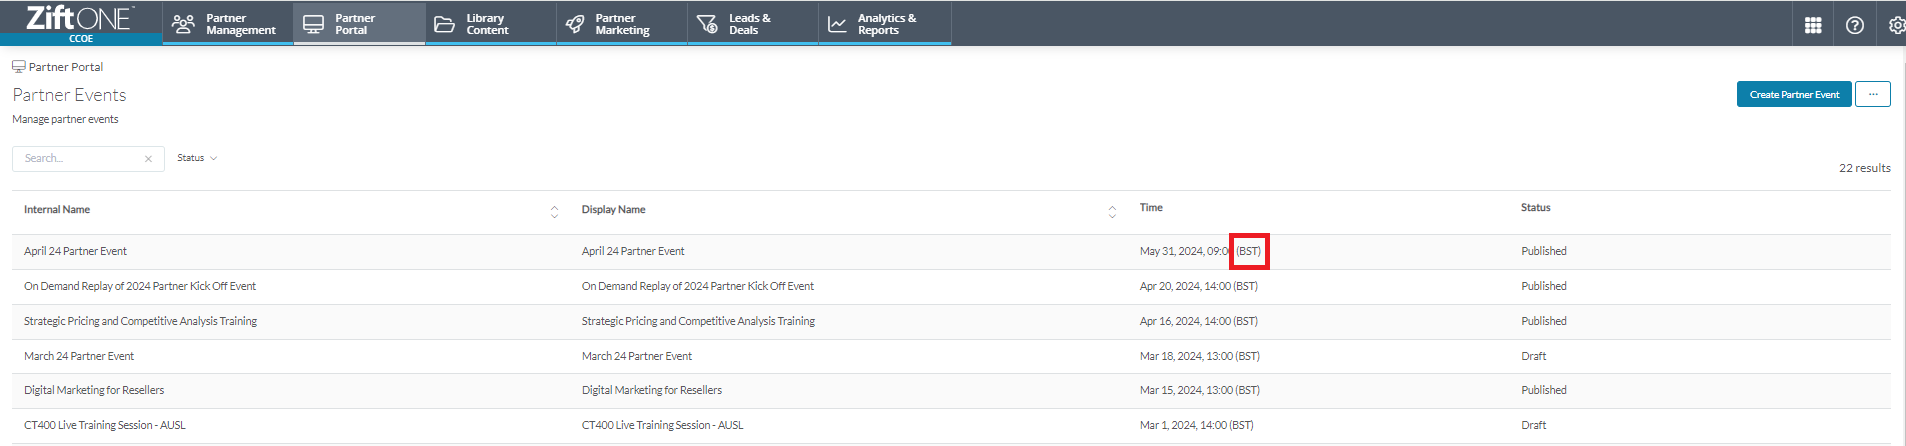The image size is (1906, 446).
Task: Open the Library Content menu
Action: (490, 24)
